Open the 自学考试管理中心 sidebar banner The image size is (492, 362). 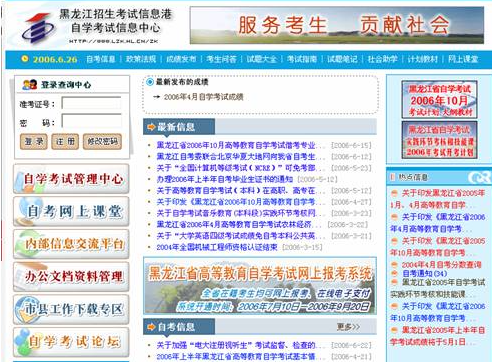tap(71, 179)
